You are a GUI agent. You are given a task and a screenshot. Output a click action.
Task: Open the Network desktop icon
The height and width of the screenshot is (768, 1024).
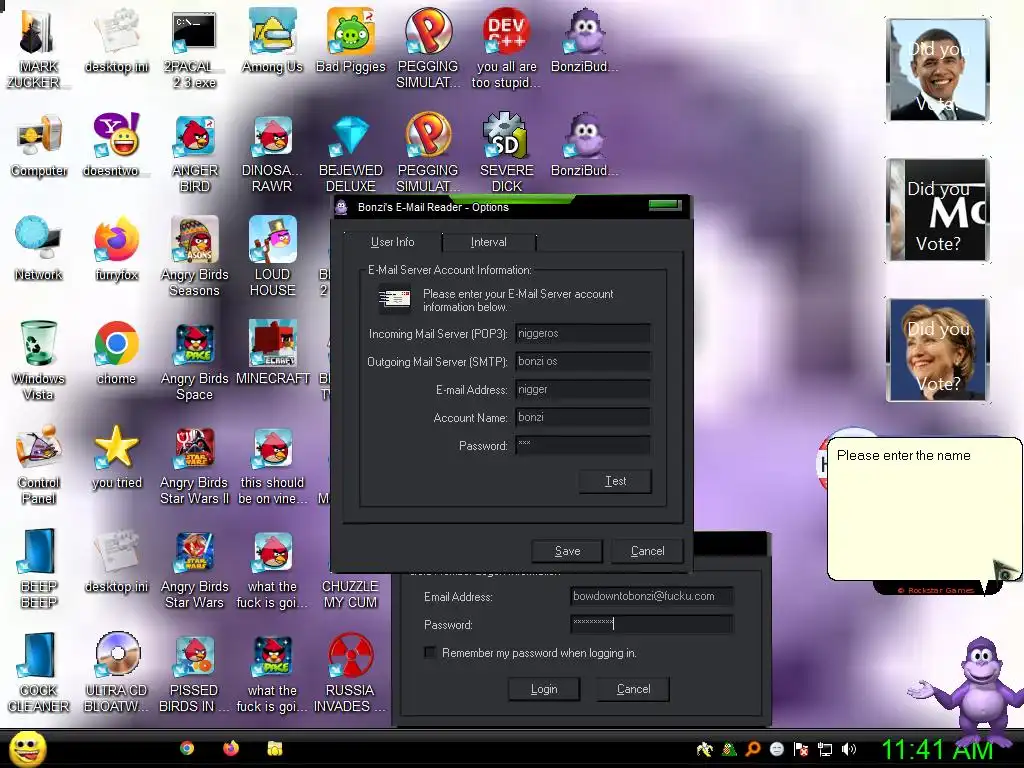(39, 249)
